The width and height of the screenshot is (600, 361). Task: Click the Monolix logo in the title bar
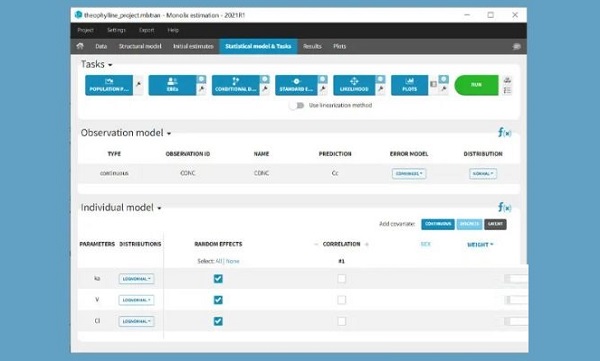click(x=78, y=15)
